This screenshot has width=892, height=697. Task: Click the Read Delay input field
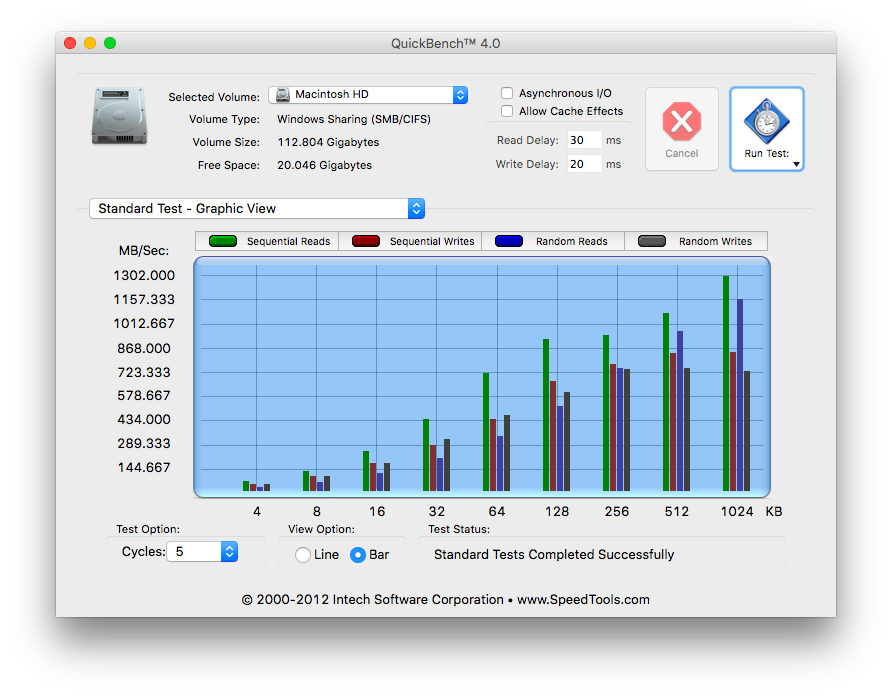click(584, 140)
